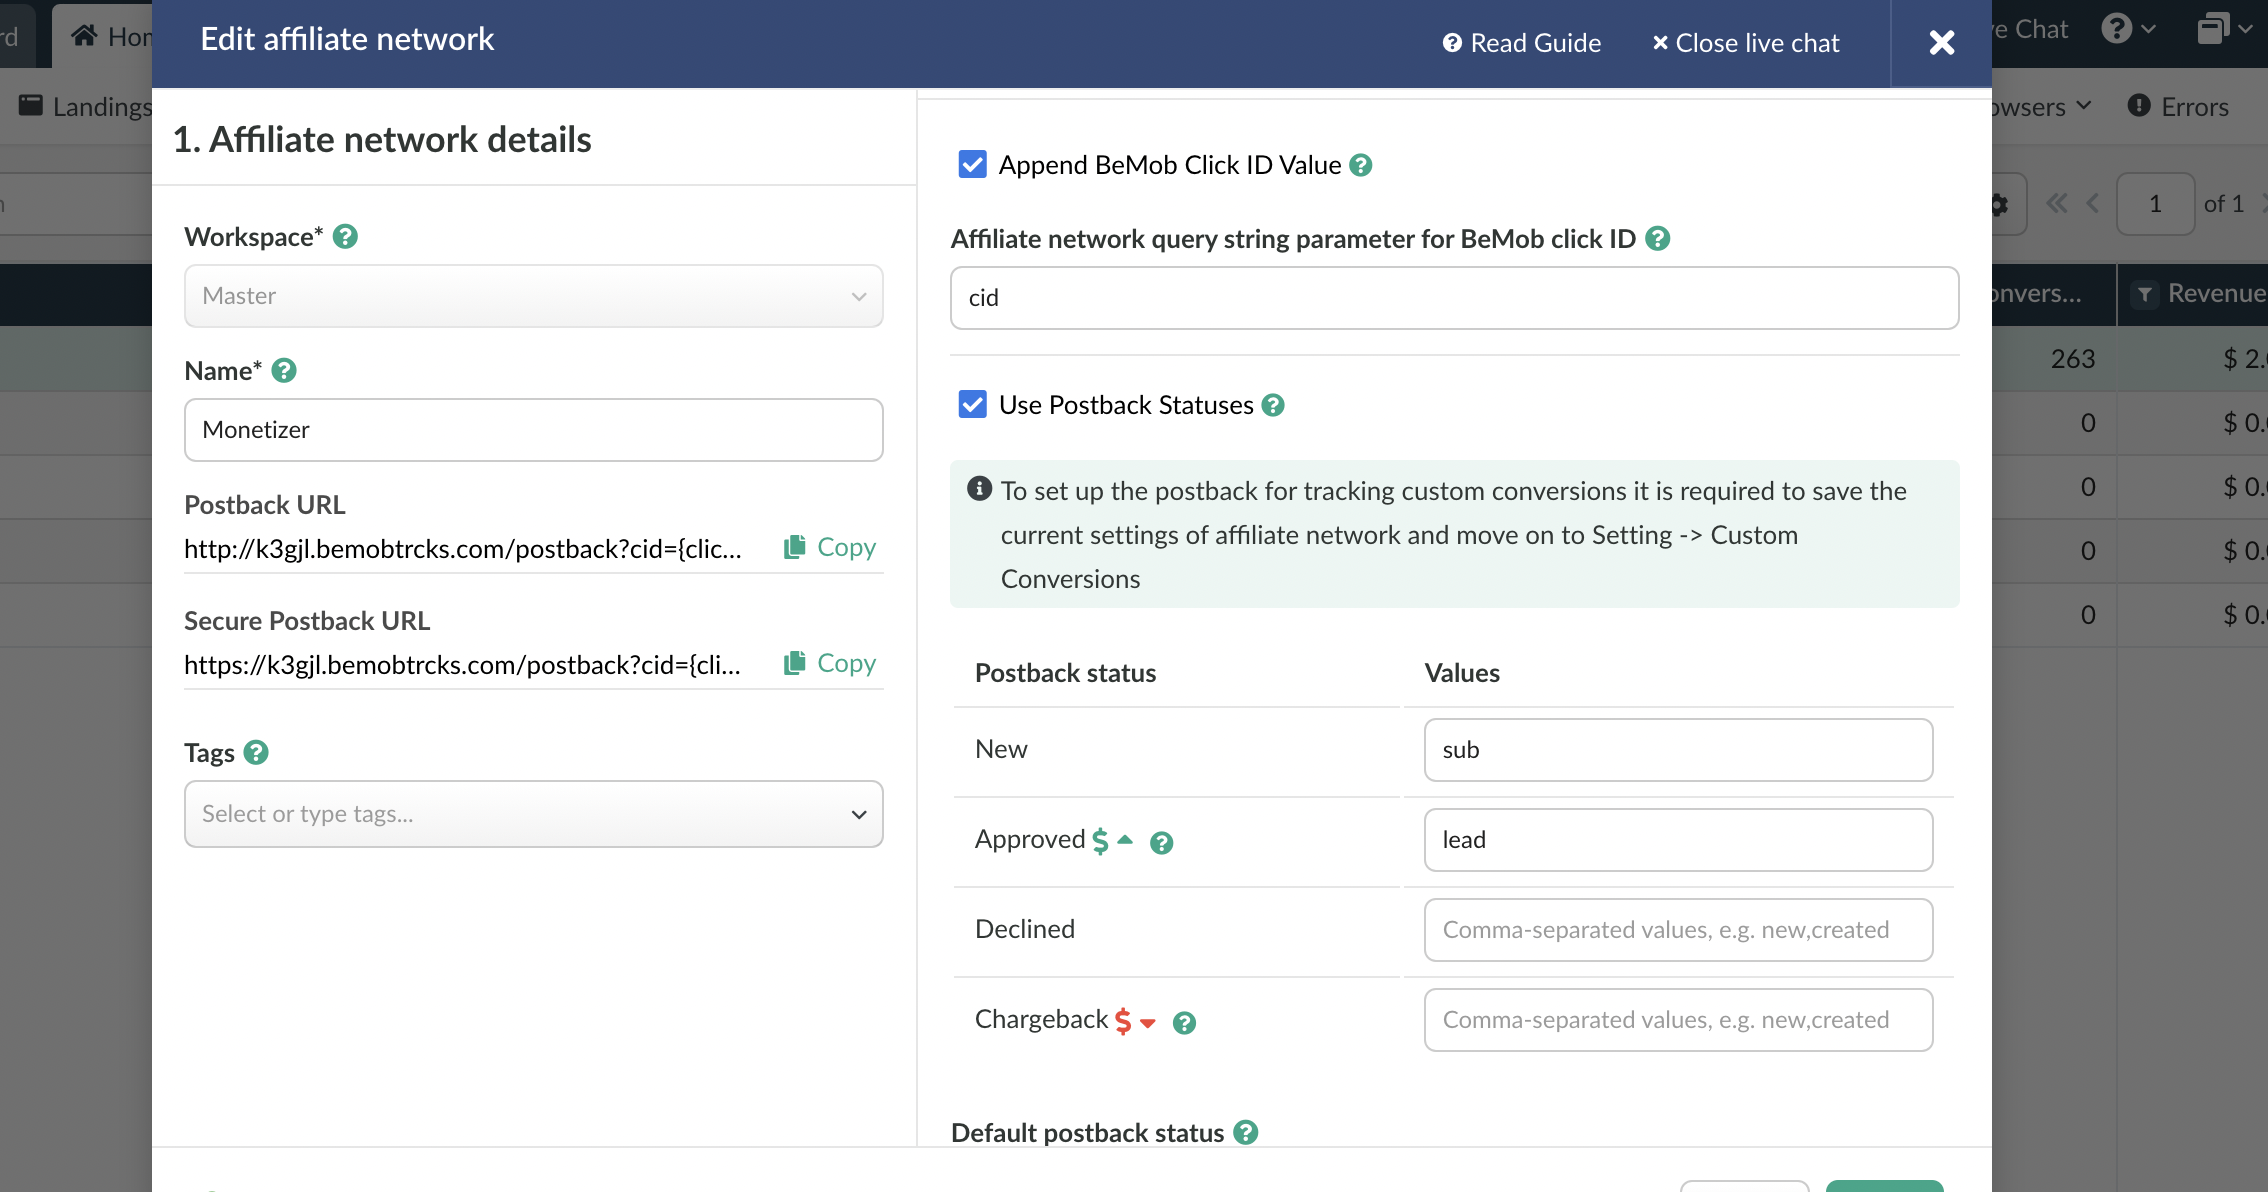Copy the Secure Postback URL
The width and height of the screenshot is (2268, 1192).
[830, 663]
